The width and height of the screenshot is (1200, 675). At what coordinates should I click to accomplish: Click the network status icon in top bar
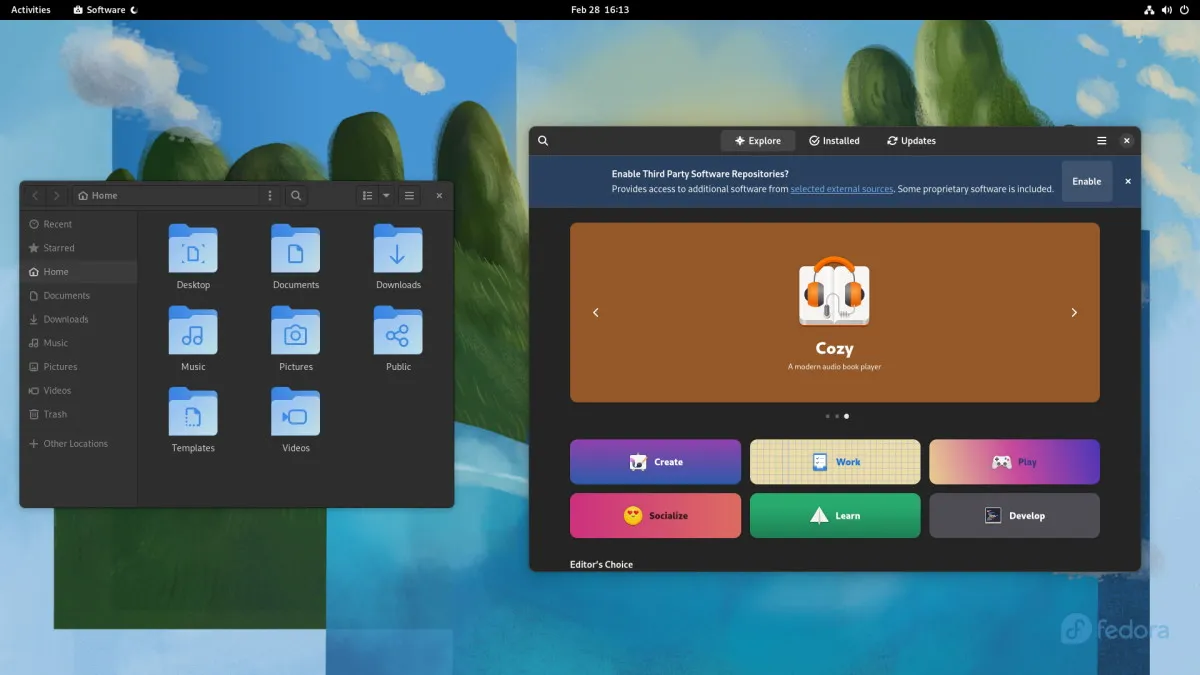click(x=1149, y=10)
